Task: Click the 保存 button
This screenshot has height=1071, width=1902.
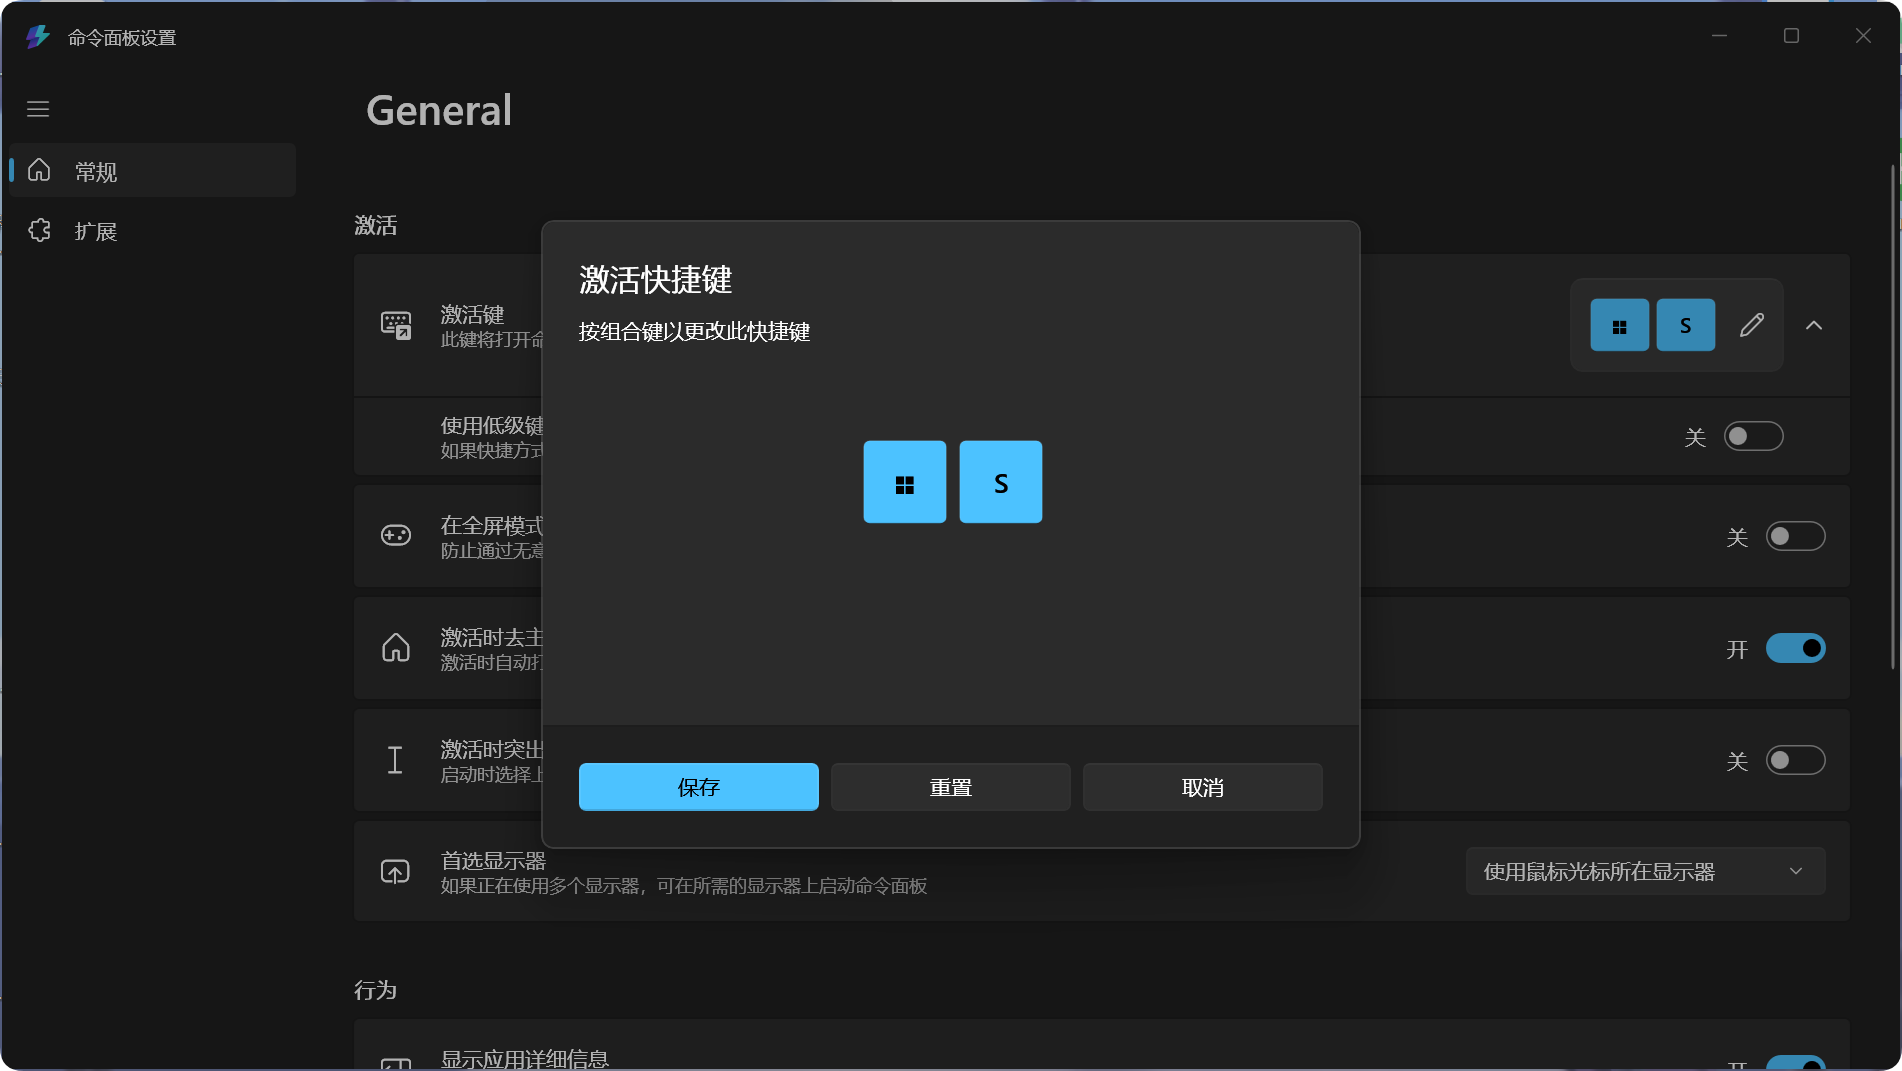Action: (x=698, y=787)
